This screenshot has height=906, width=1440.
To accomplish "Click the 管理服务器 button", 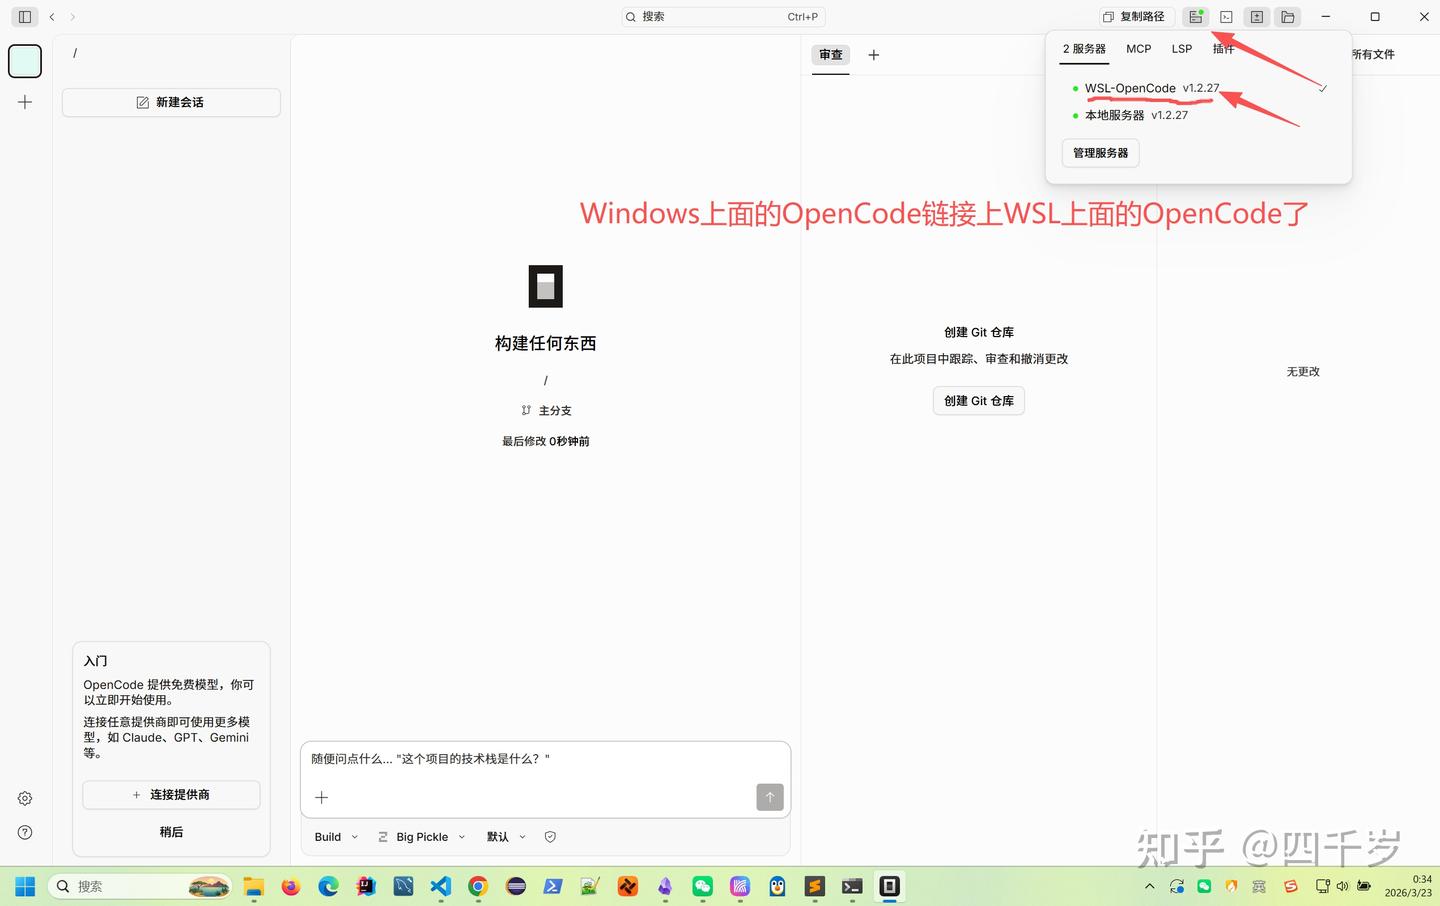I will [x=1100, y=153].
